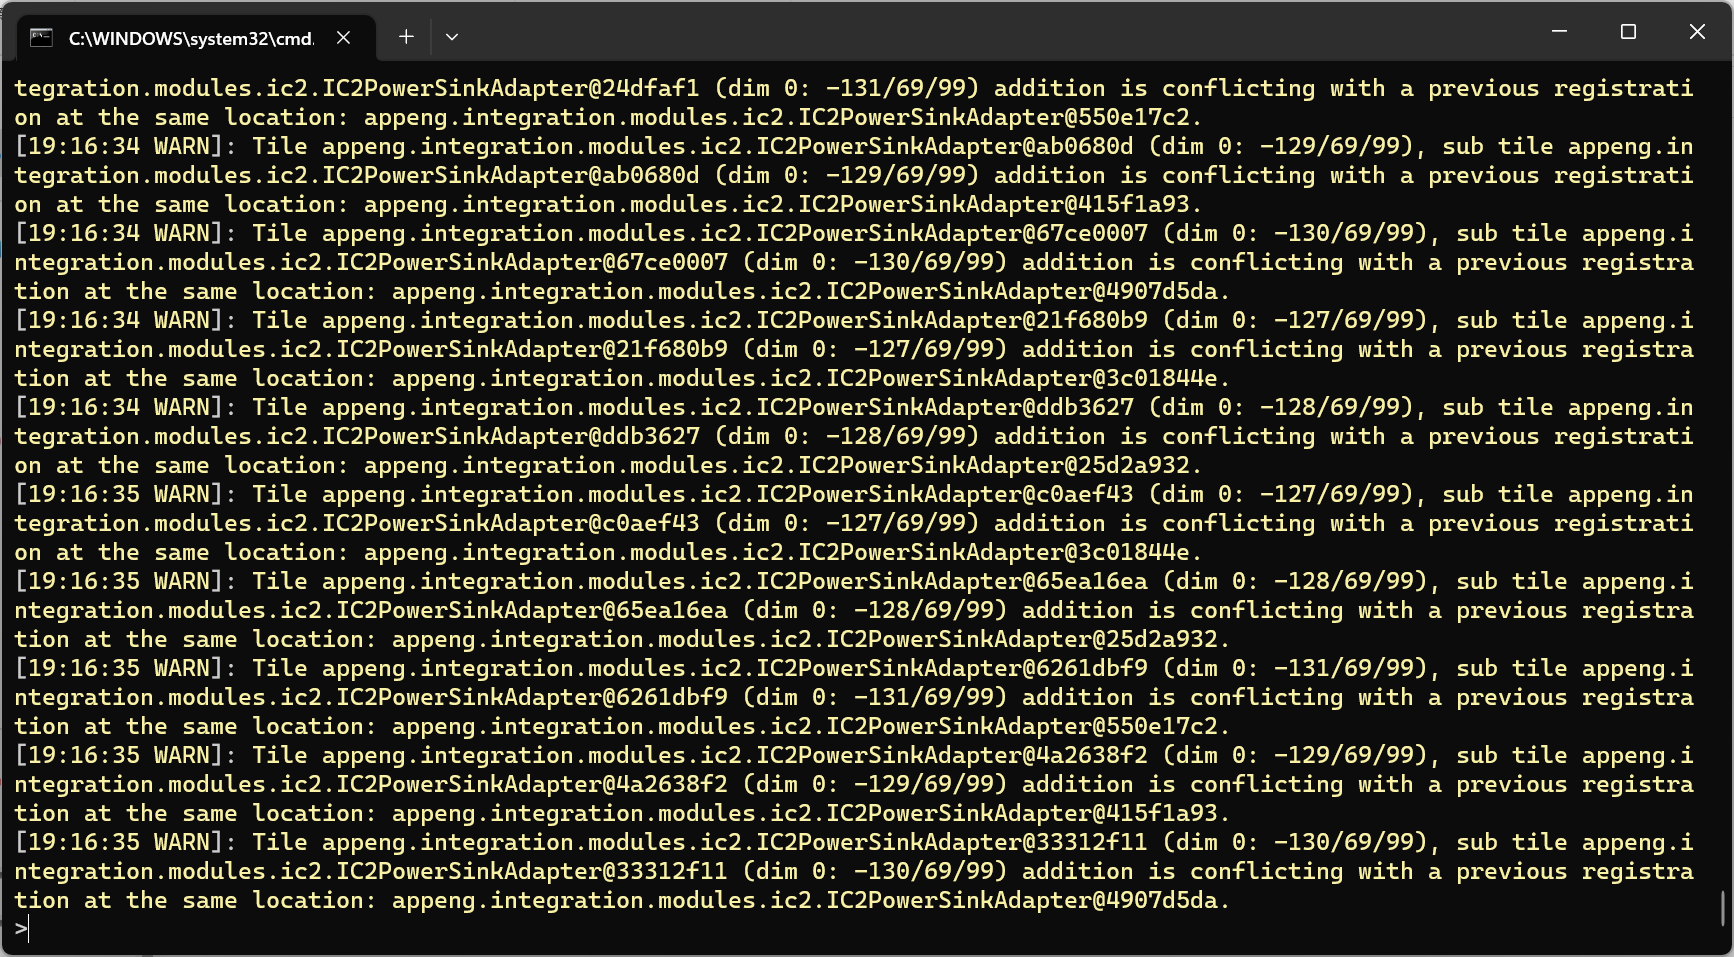This screenshot has width=1734, height=957.
Task: Select the C:\WINDOWS\system32\cmd tab title
Action: pyautogui.click(x=190, y=38)
